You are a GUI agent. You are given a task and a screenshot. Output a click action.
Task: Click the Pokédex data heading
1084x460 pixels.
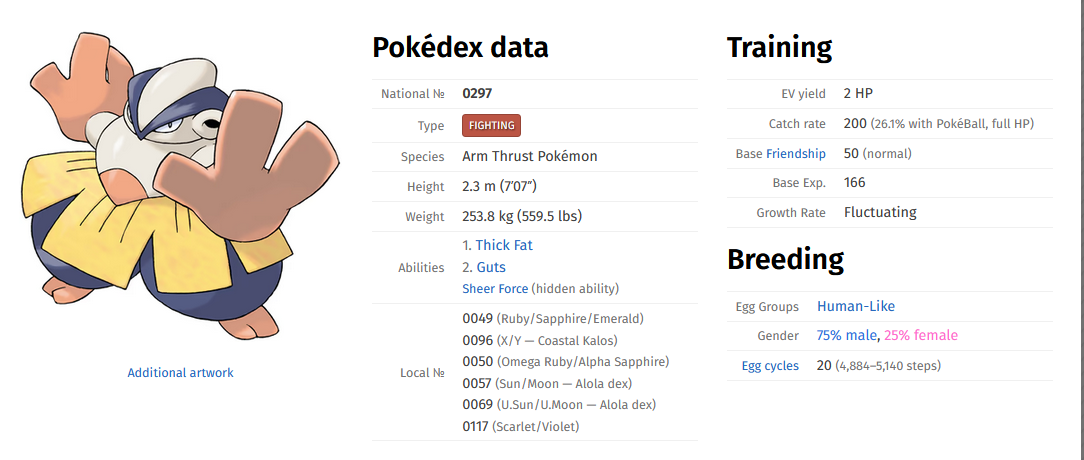pyautogui.click(x=460, y=47)
